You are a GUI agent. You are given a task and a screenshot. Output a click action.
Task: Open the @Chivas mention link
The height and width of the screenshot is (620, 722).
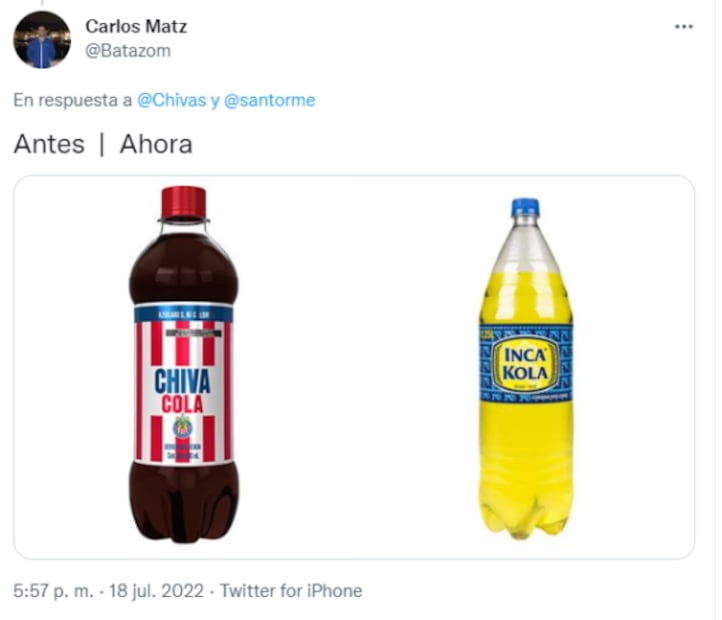point(172,100)
